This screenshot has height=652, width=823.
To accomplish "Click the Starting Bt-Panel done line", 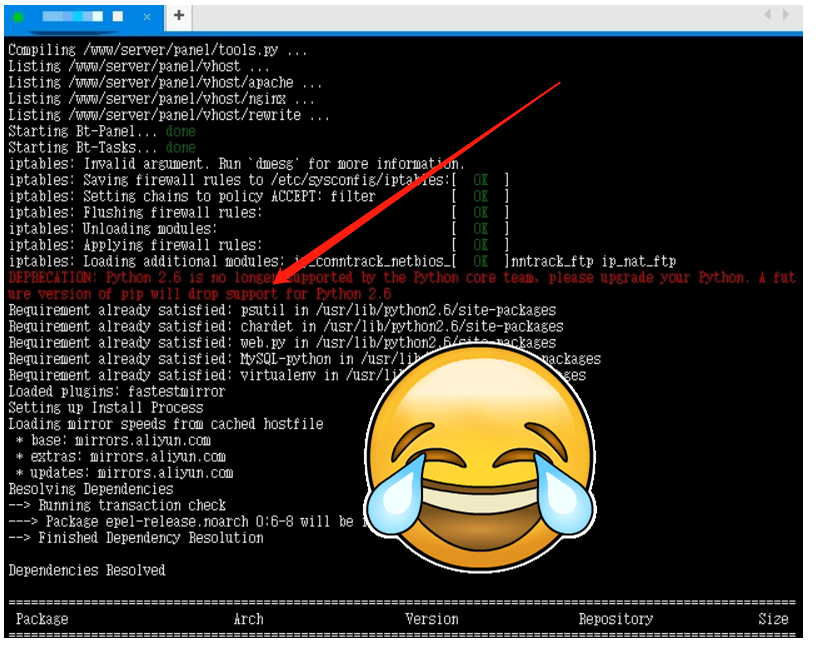I will pos(102,131).
